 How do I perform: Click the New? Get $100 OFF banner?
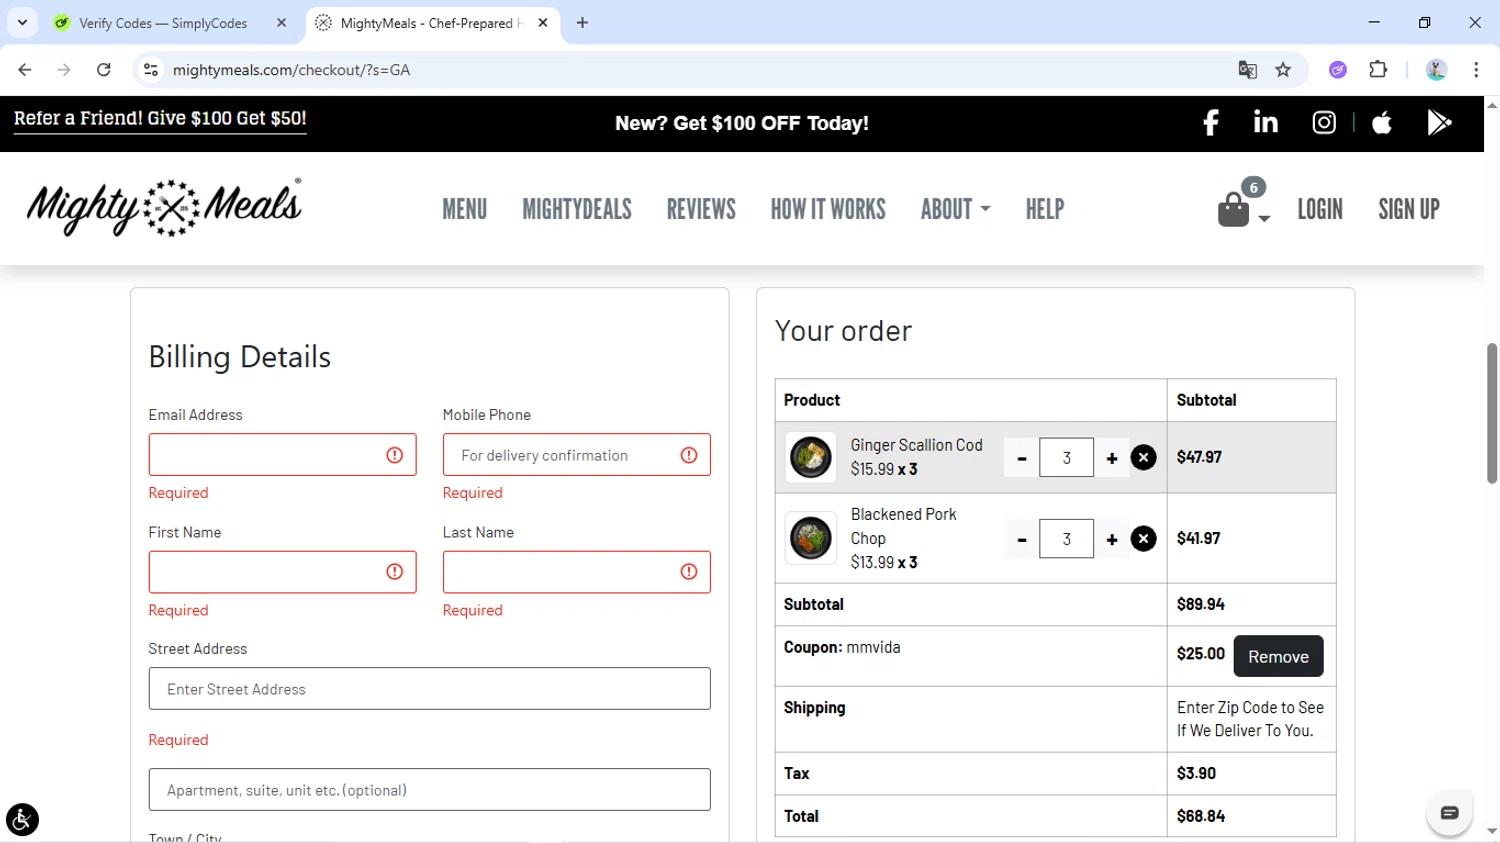click(742, 123)
